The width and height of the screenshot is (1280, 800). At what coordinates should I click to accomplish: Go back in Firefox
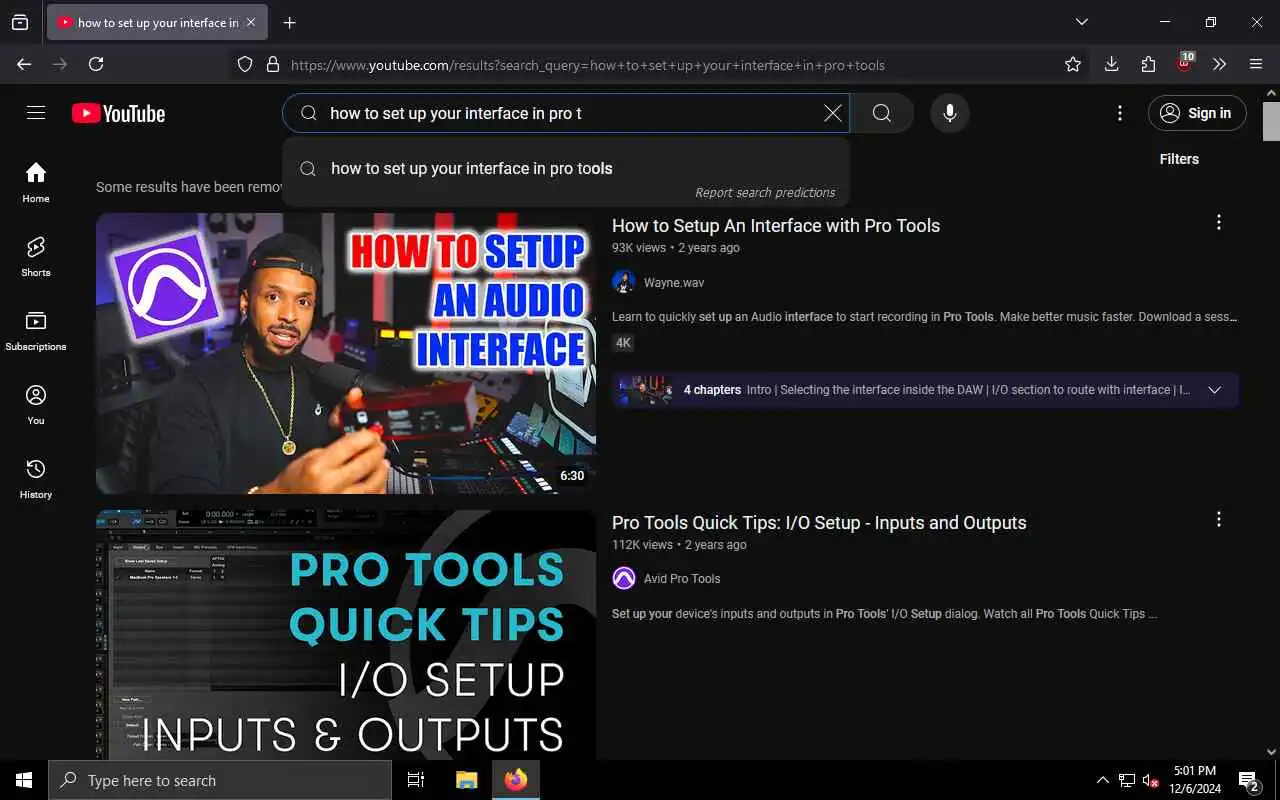[x=24, y=64]
